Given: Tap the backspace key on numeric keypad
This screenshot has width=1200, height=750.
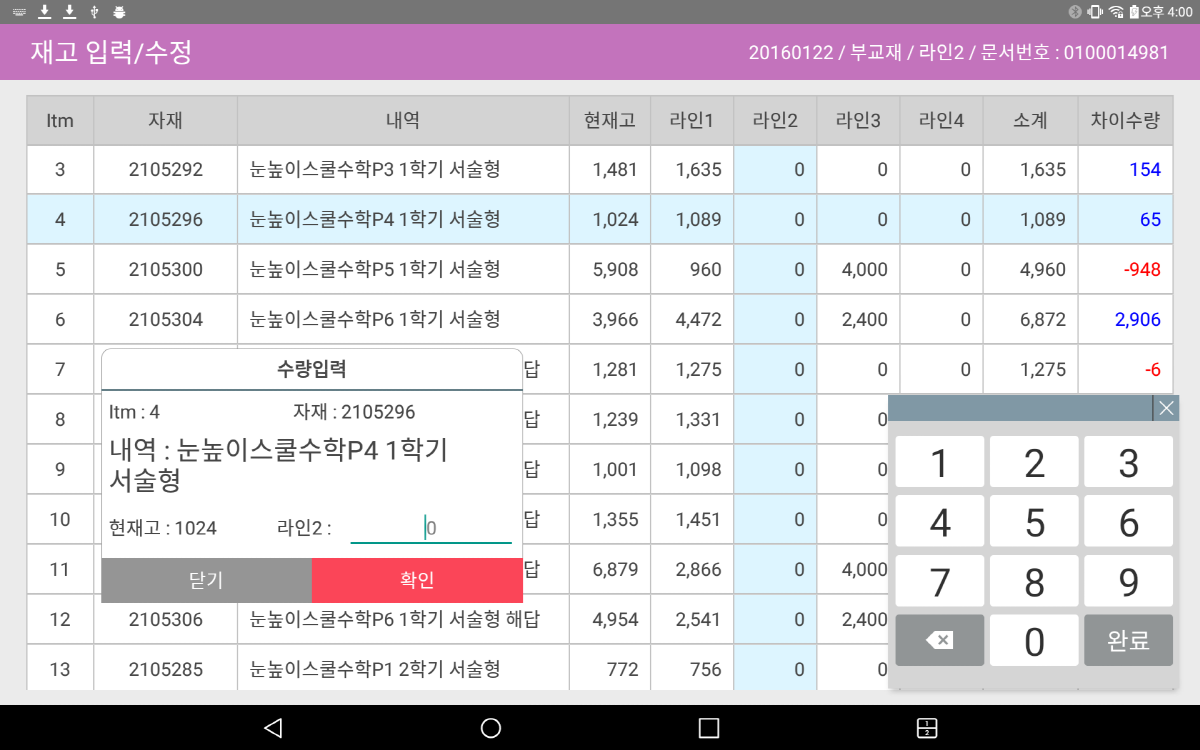Looking at the screenshot, I should 939,640.
